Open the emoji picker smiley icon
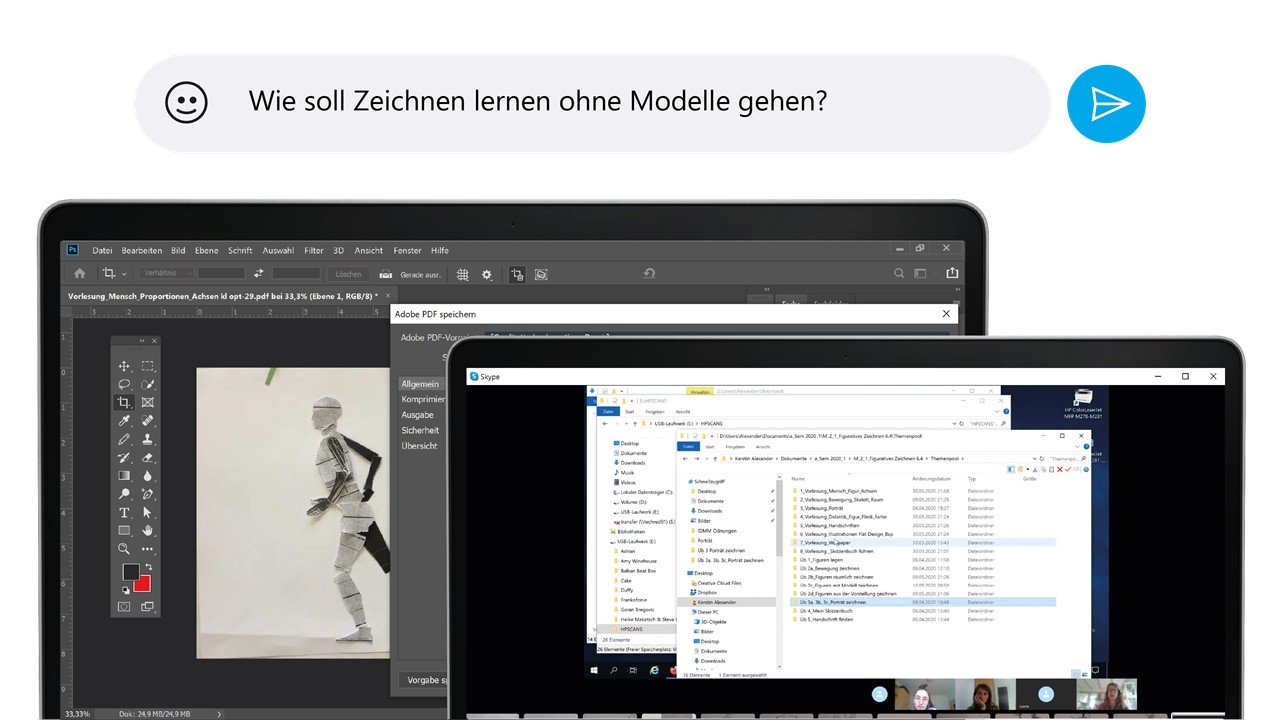 click(186, 103)
